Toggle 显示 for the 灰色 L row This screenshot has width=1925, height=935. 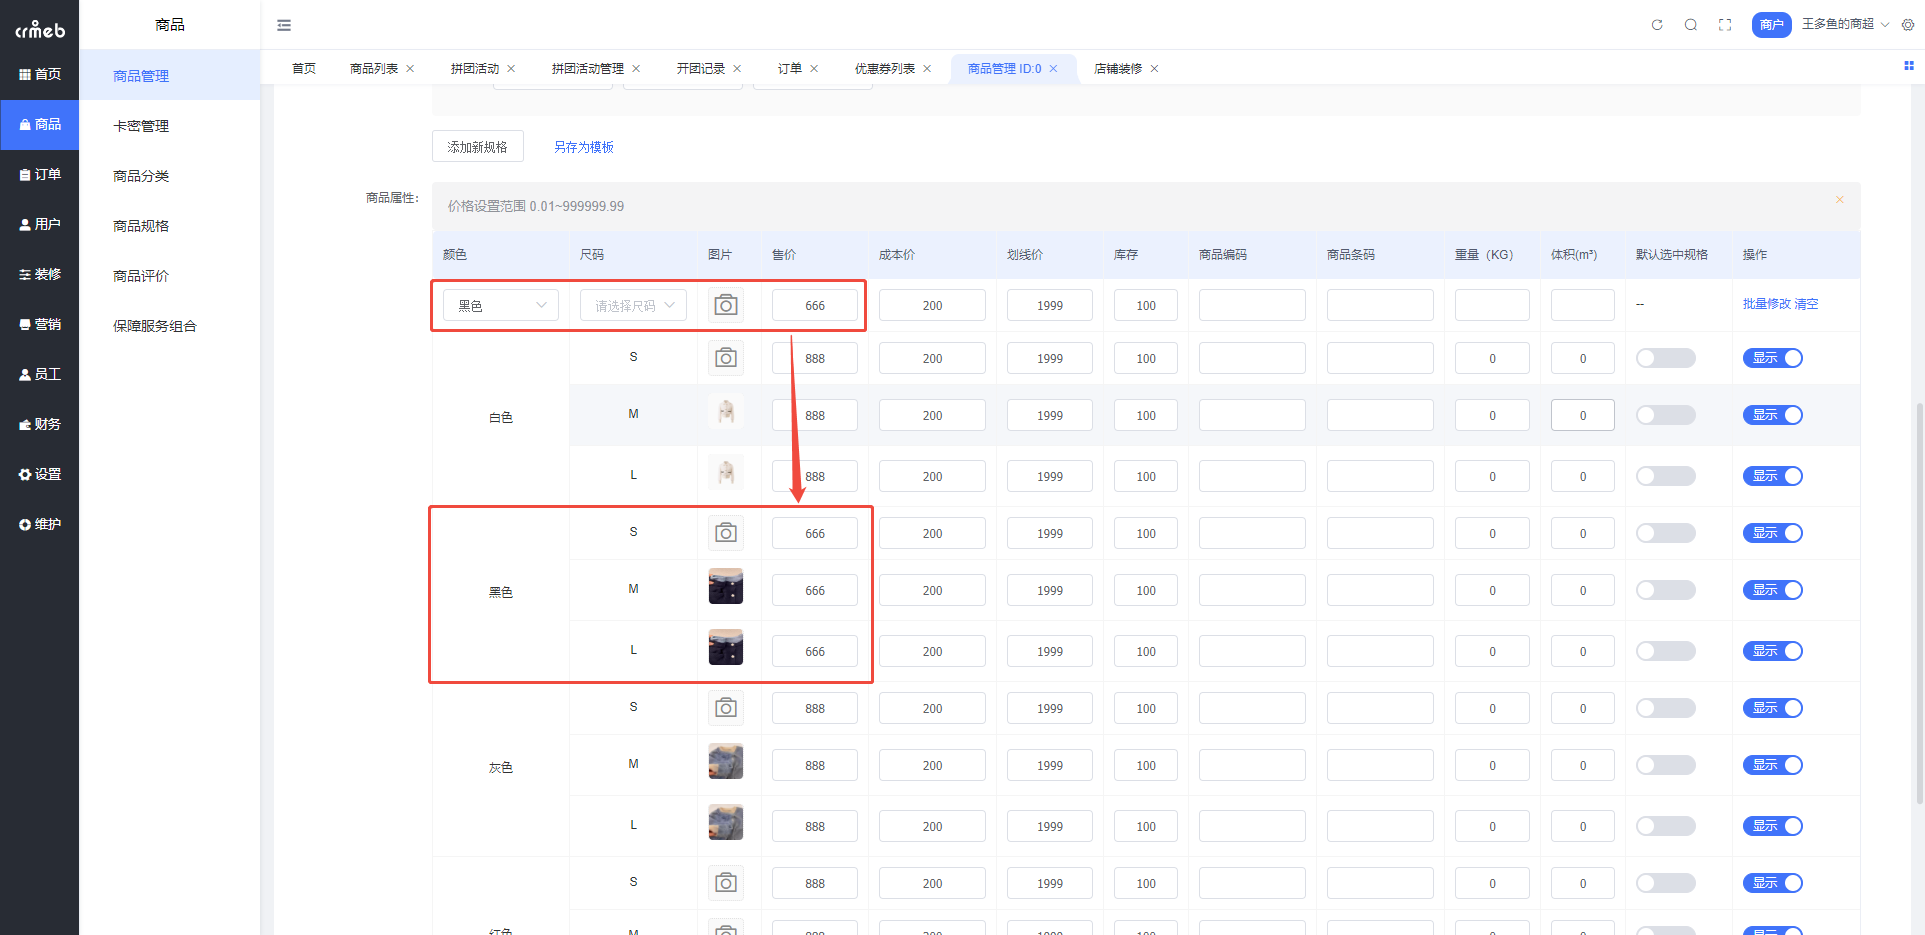click(x=1772, y=825)
